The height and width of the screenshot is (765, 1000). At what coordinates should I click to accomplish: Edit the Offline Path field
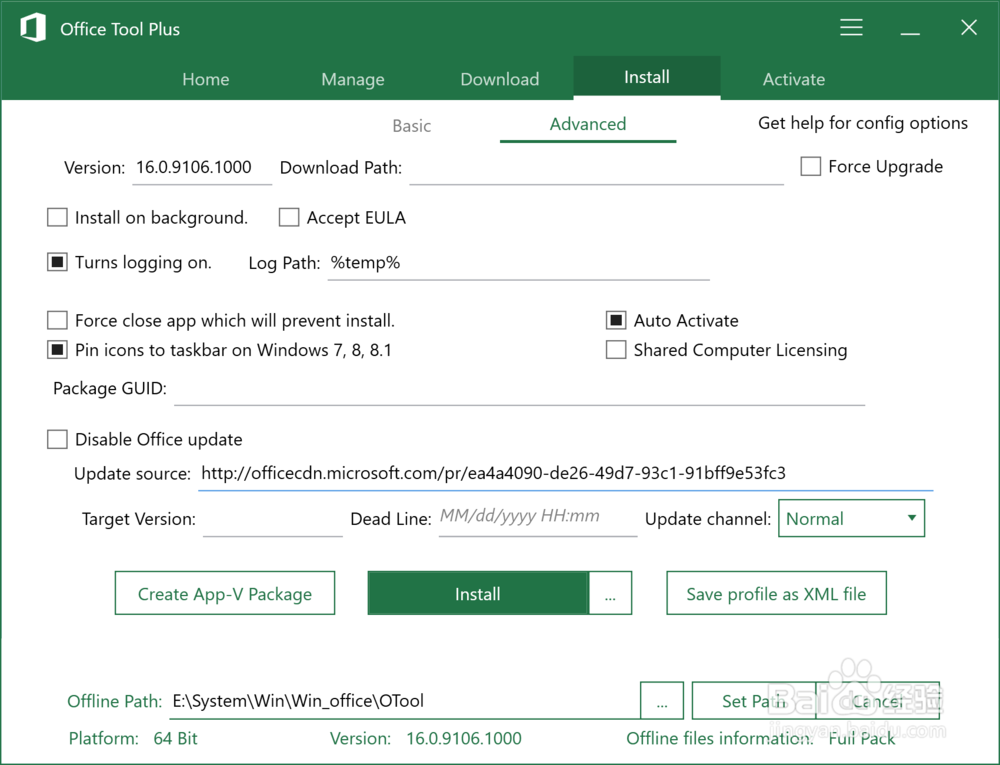[404, 701]
